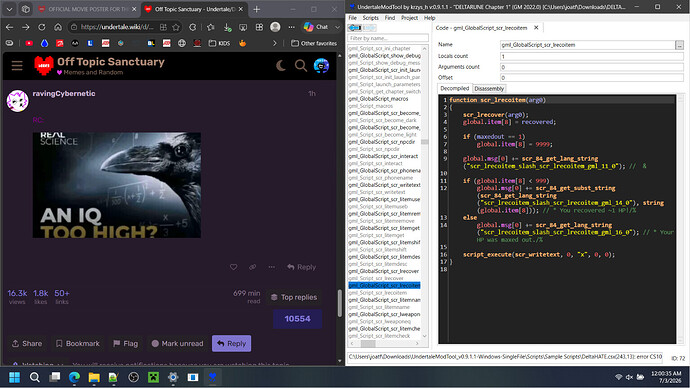690x388 pixels.
Task: Like the post with the heart icon
Action: [234, 267]
